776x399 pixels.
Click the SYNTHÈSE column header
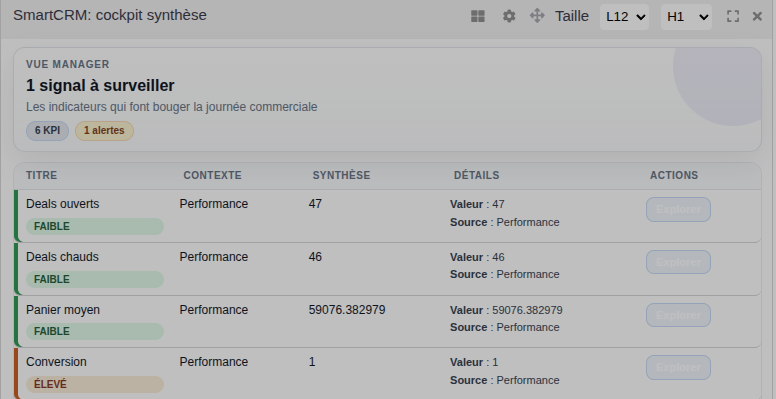point(341,175)
